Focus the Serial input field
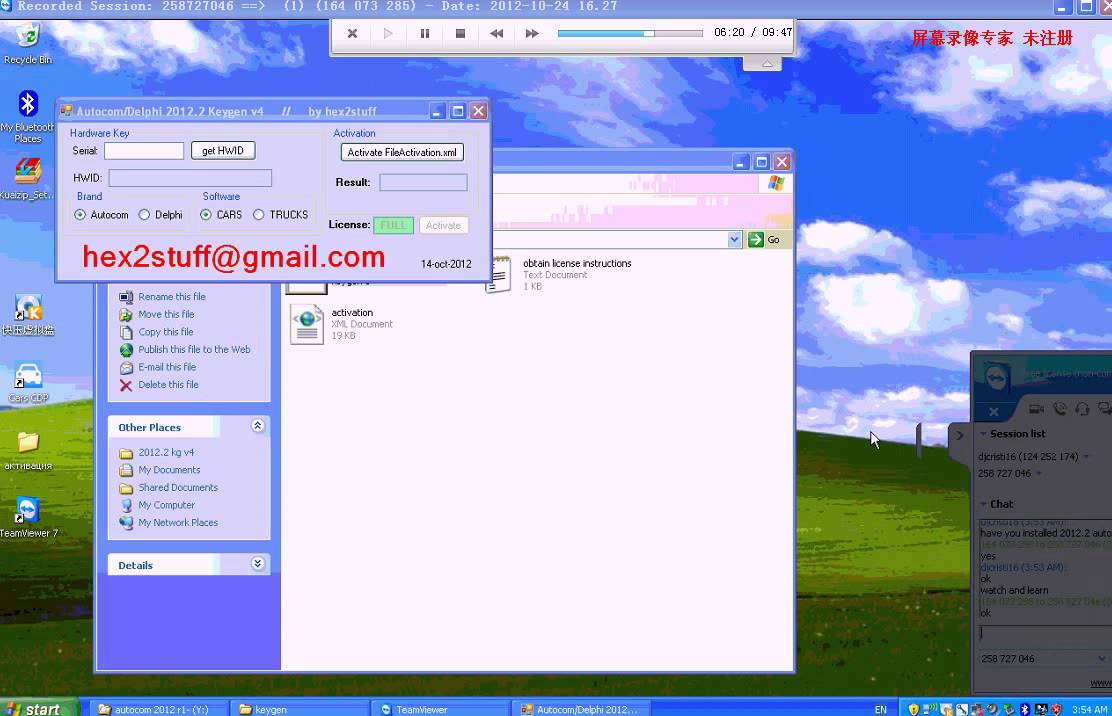The width and height of the screenshot is (1112, 716). click(144, 150)
